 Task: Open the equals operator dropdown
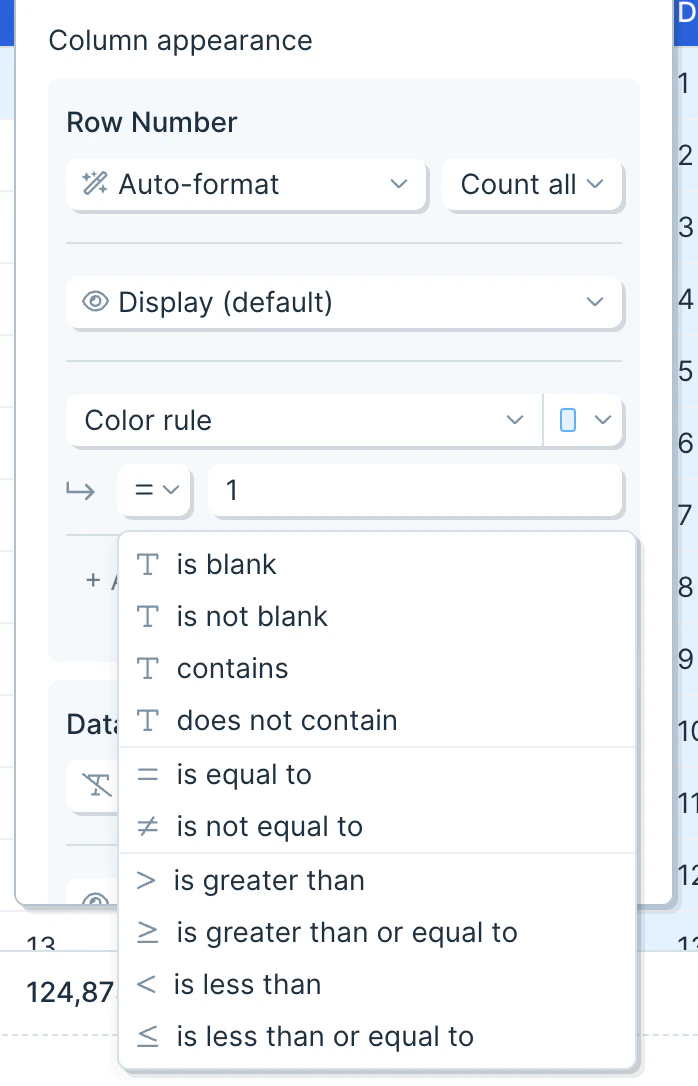coord(155,490)
